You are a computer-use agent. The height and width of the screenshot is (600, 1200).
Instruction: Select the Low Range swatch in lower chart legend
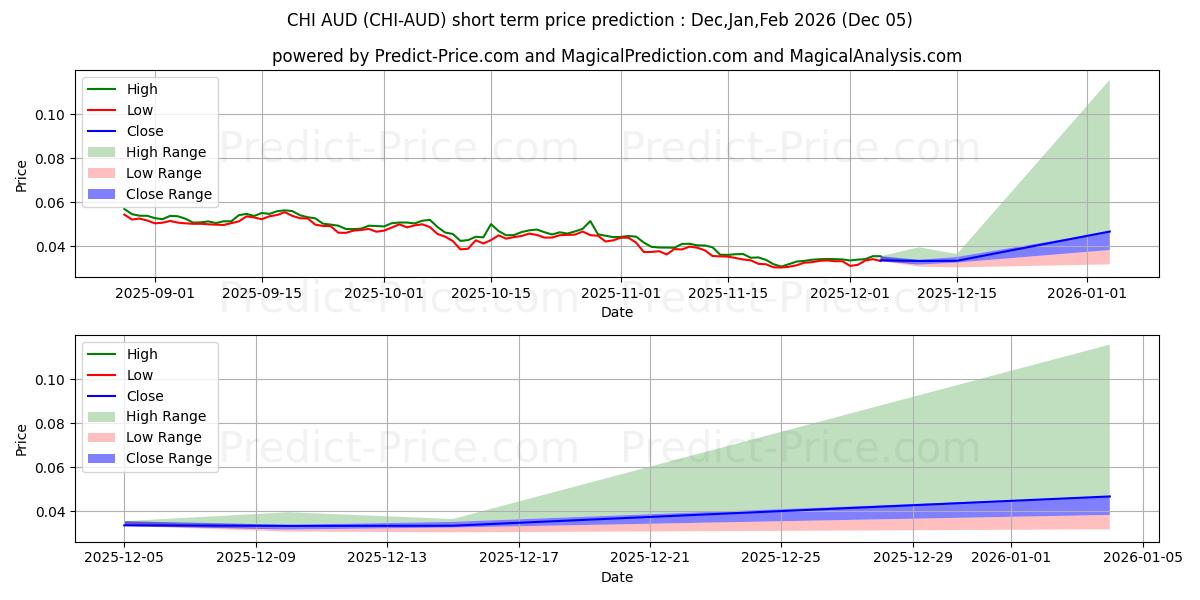click(x=103, y=437)
